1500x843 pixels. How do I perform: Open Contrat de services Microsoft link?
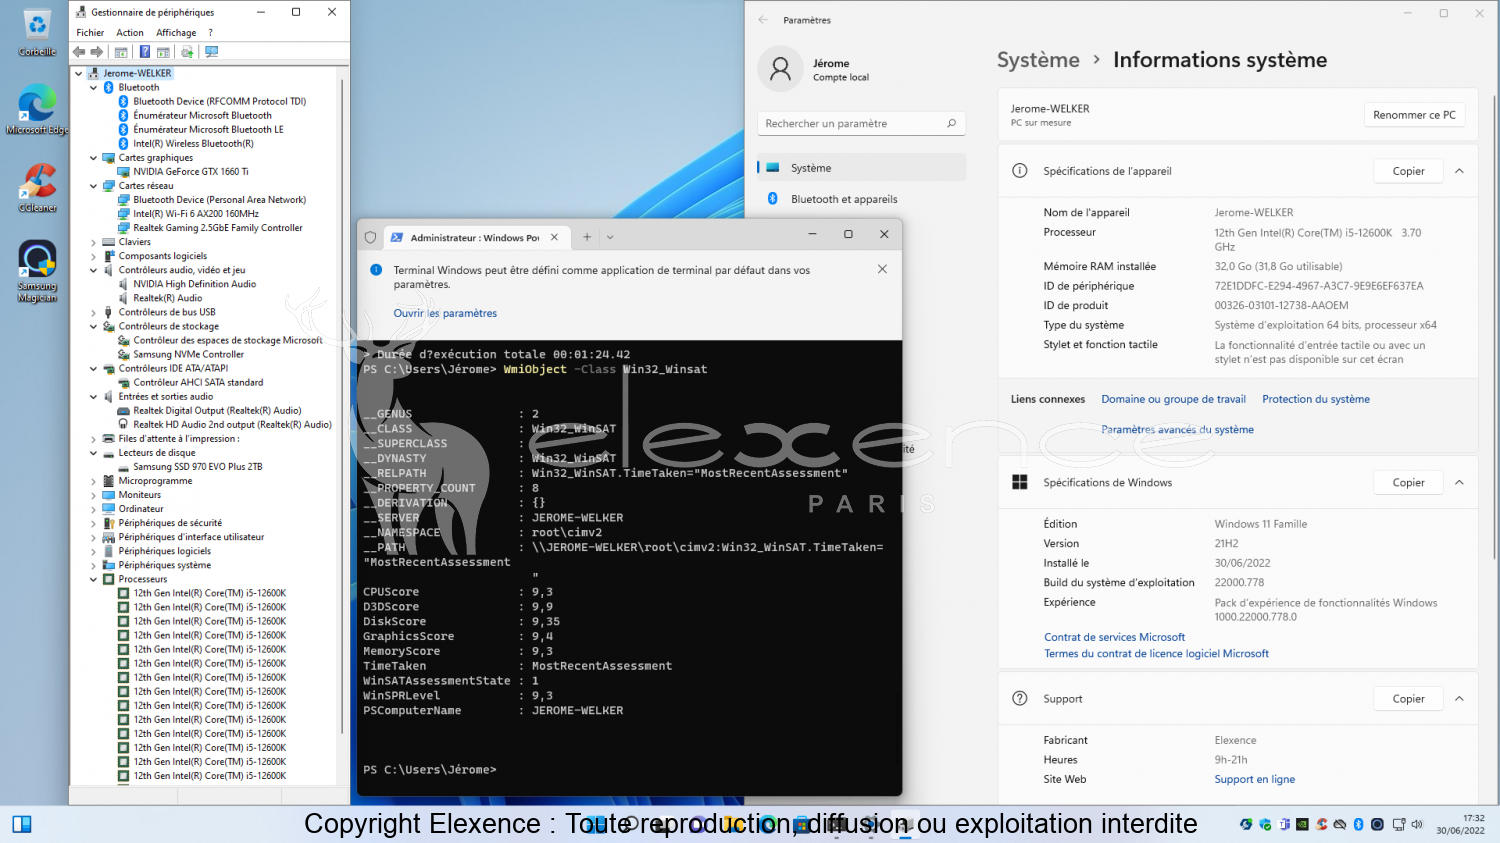point(1114,637)
